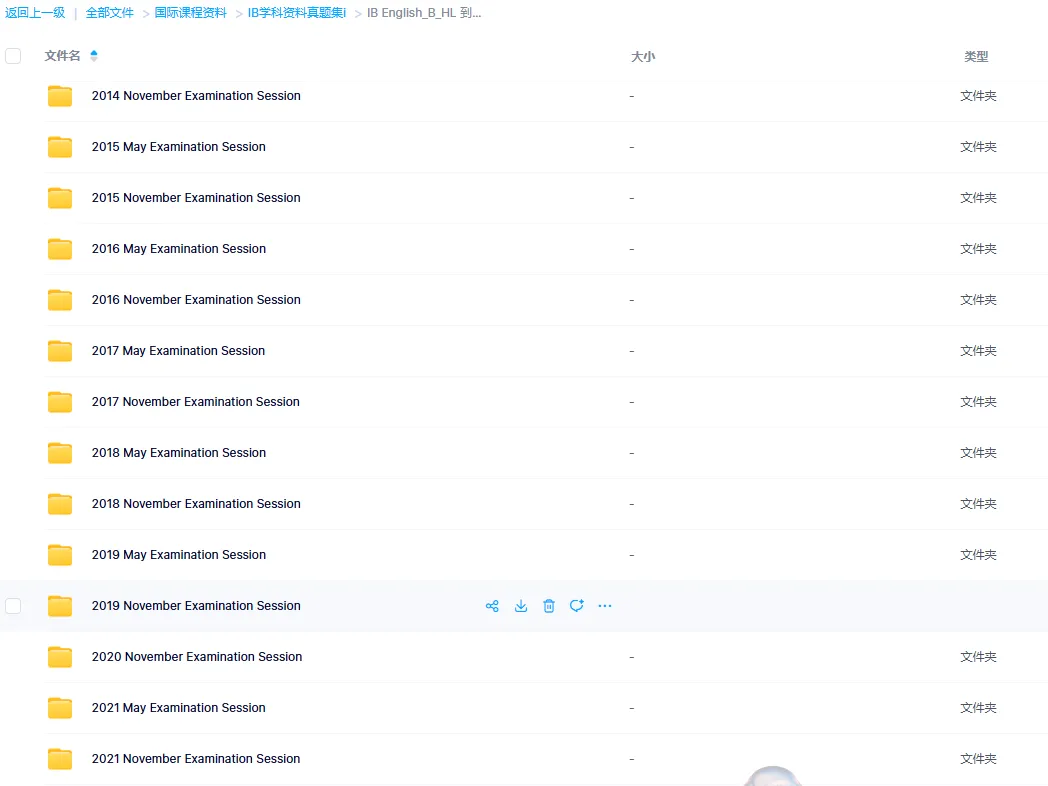Open 2016 May Examination Session
Screen dimensions: 1048x786
point(178,249)
